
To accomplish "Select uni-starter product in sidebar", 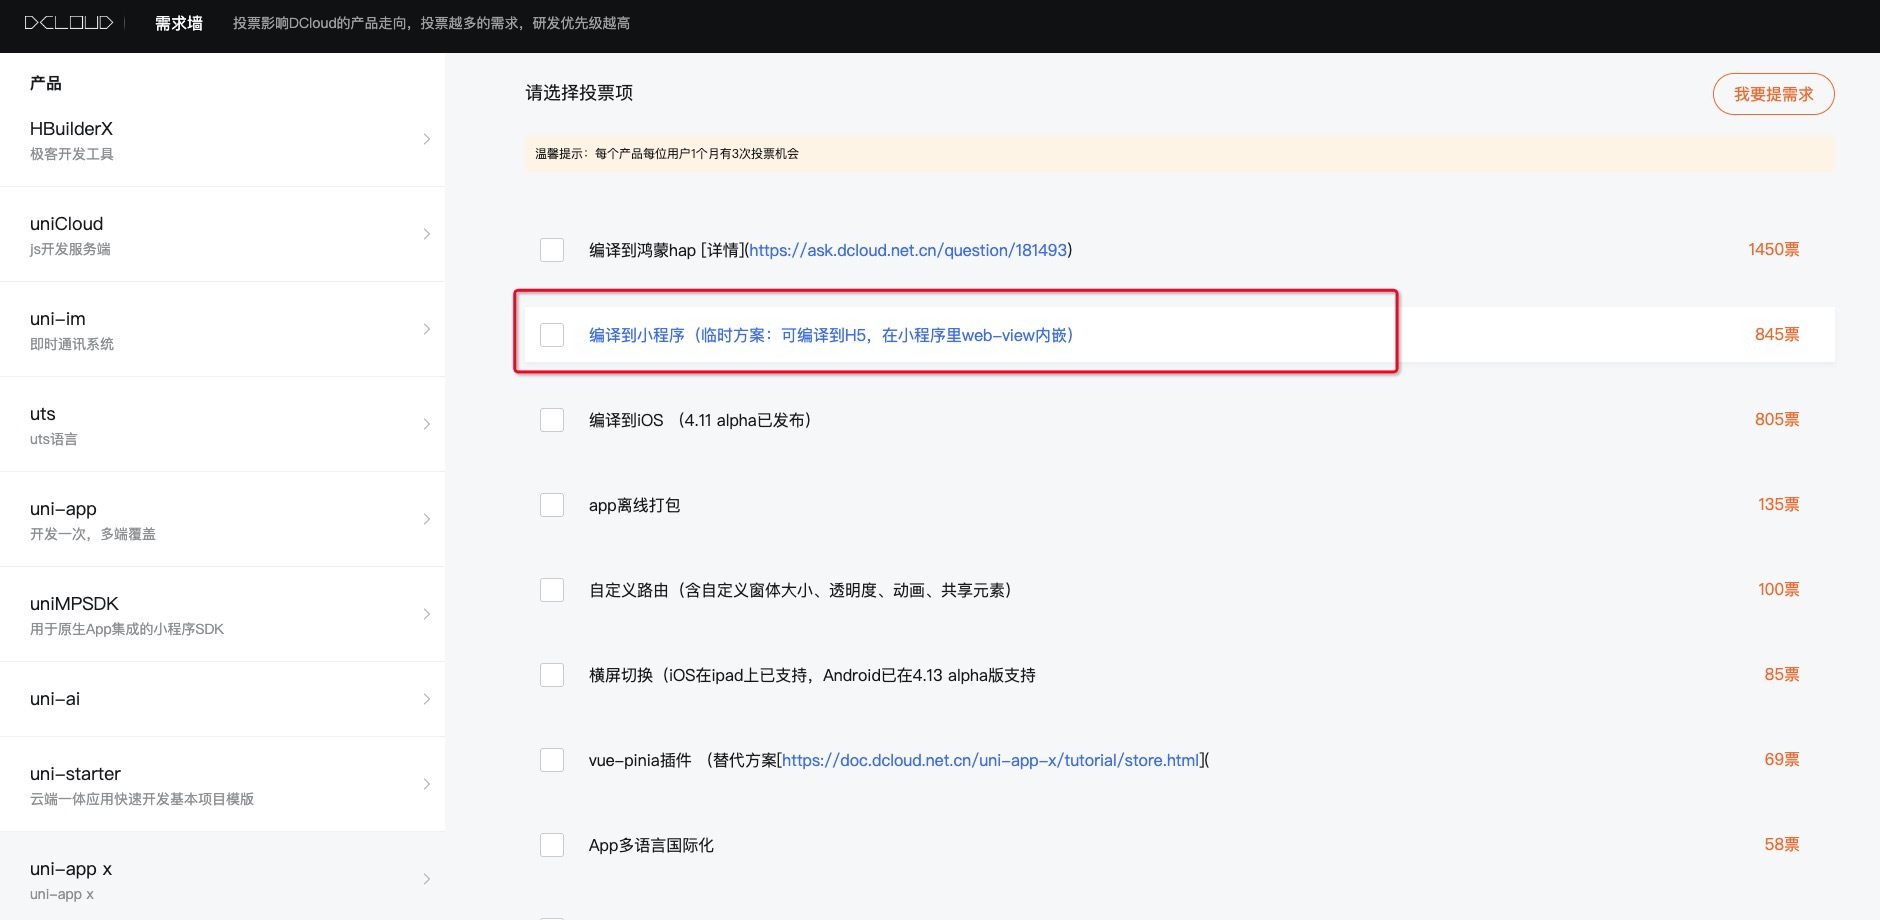I will [x=222, y=784].
